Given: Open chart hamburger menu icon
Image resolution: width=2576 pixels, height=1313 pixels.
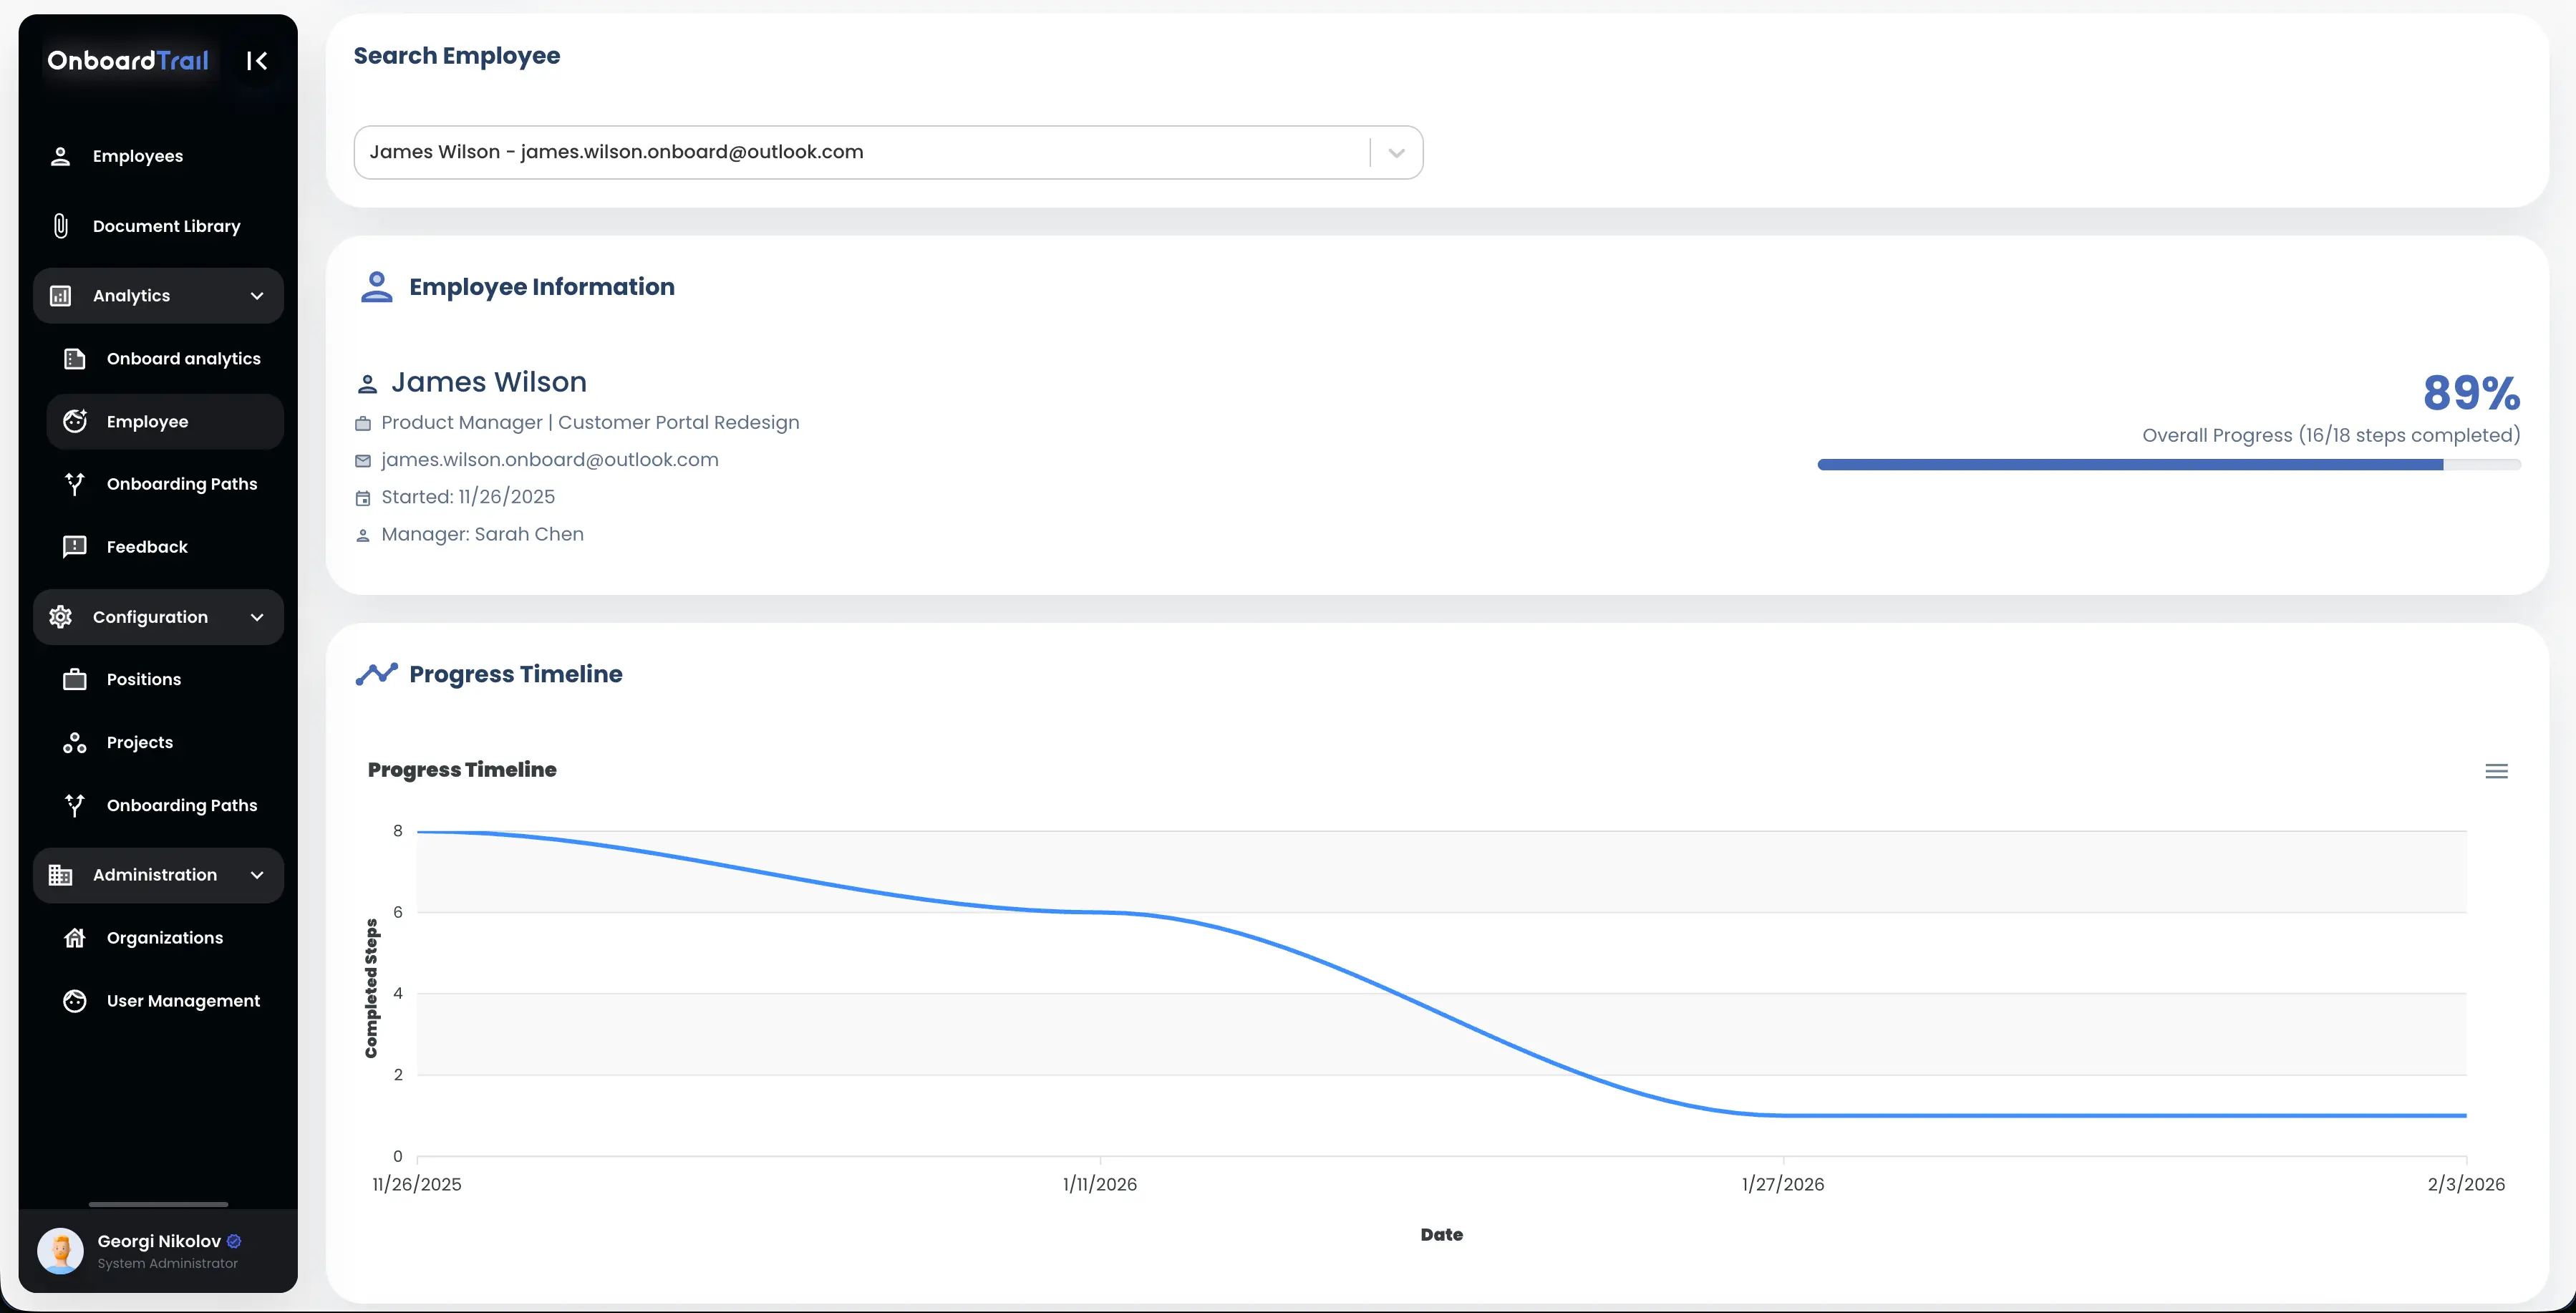Looking at the screenshot, I should point(2496,771).
